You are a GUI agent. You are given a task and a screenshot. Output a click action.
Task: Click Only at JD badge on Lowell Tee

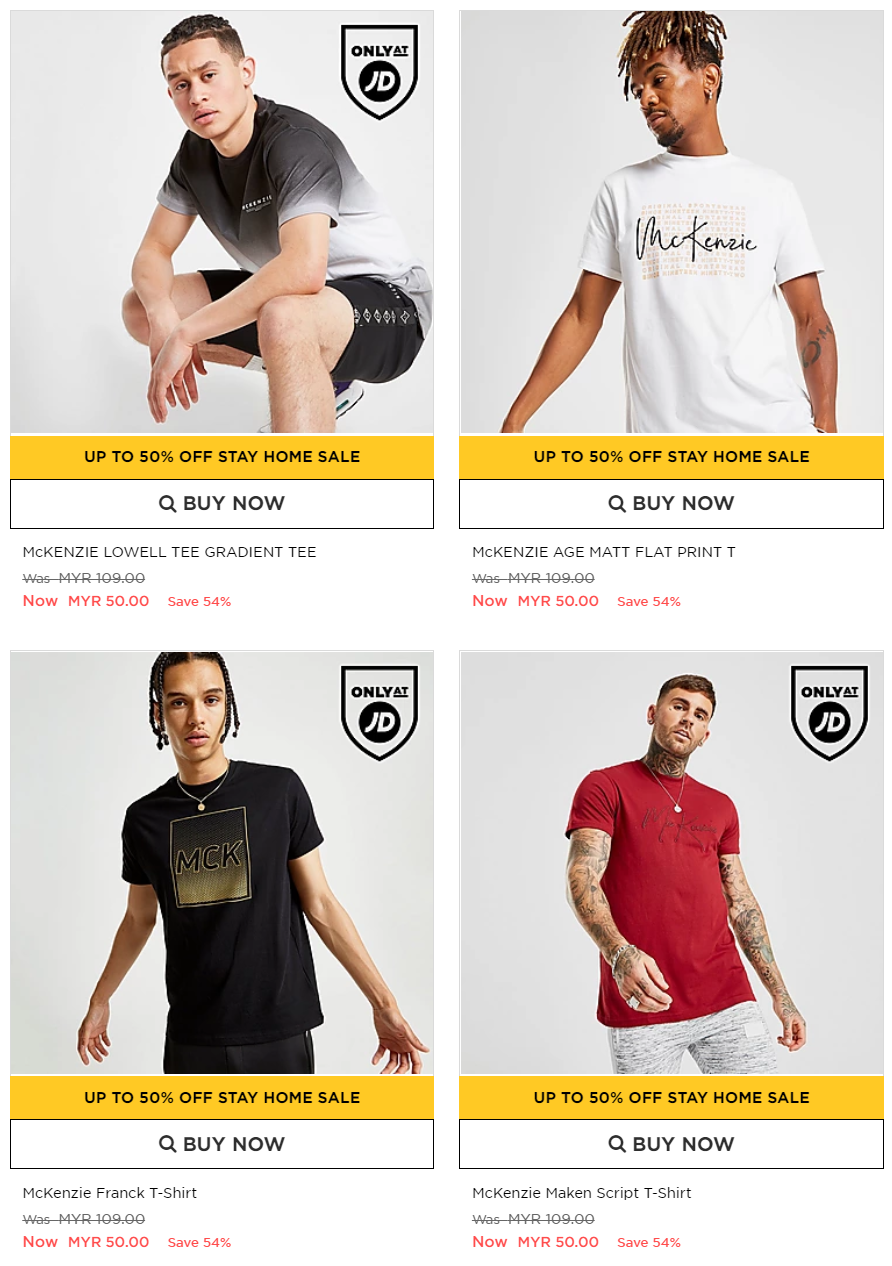(379, 72)
